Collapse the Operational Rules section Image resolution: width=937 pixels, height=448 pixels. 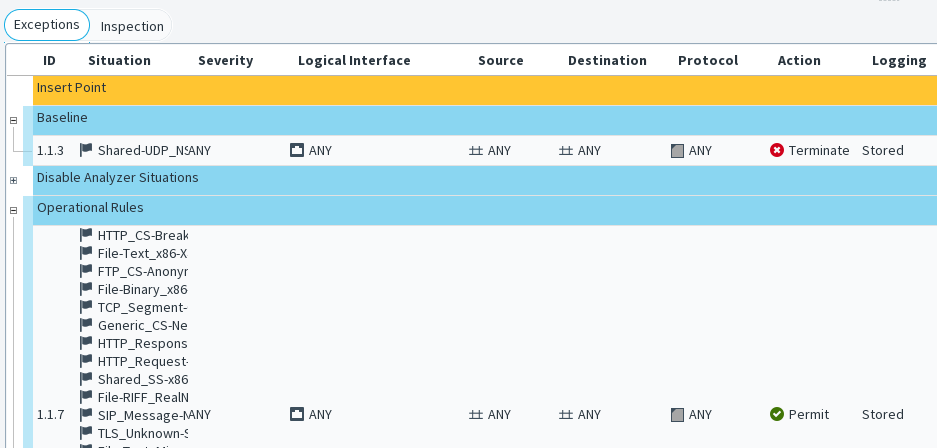point(14,210)
